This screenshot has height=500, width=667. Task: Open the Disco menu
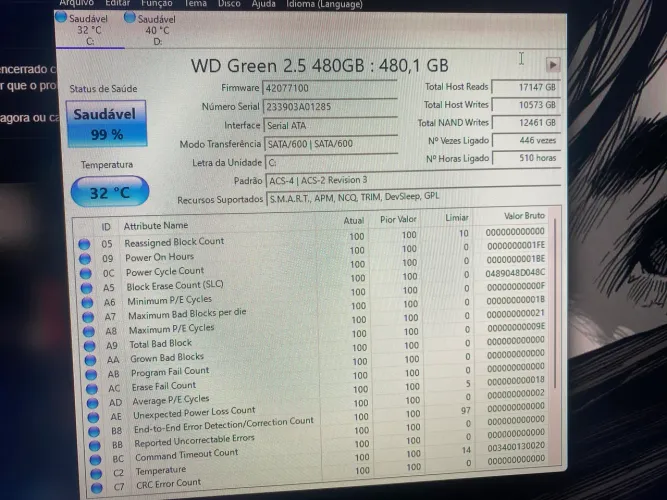pos(229,4)
